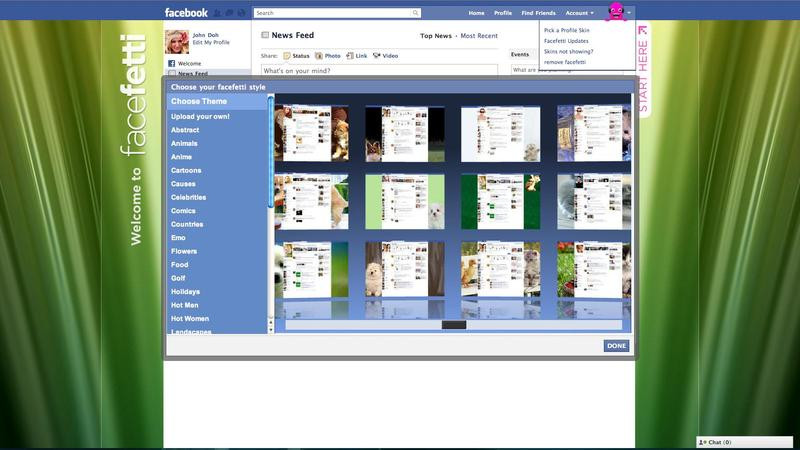Choose Skins not showing? option
800x450 pixels.
(568, 52)
